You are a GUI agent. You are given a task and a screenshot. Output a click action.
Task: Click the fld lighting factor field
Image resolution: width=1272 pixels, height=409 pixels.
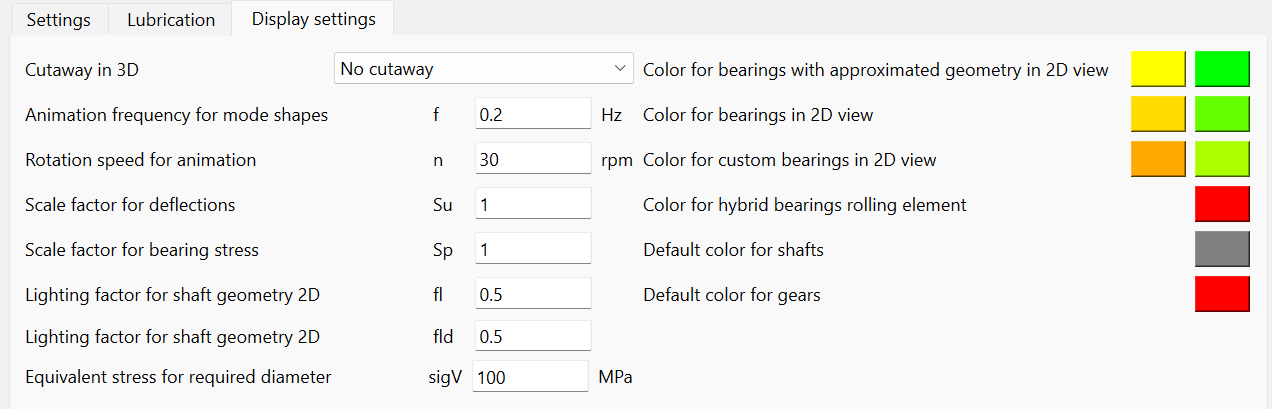[x=532, y=337]
